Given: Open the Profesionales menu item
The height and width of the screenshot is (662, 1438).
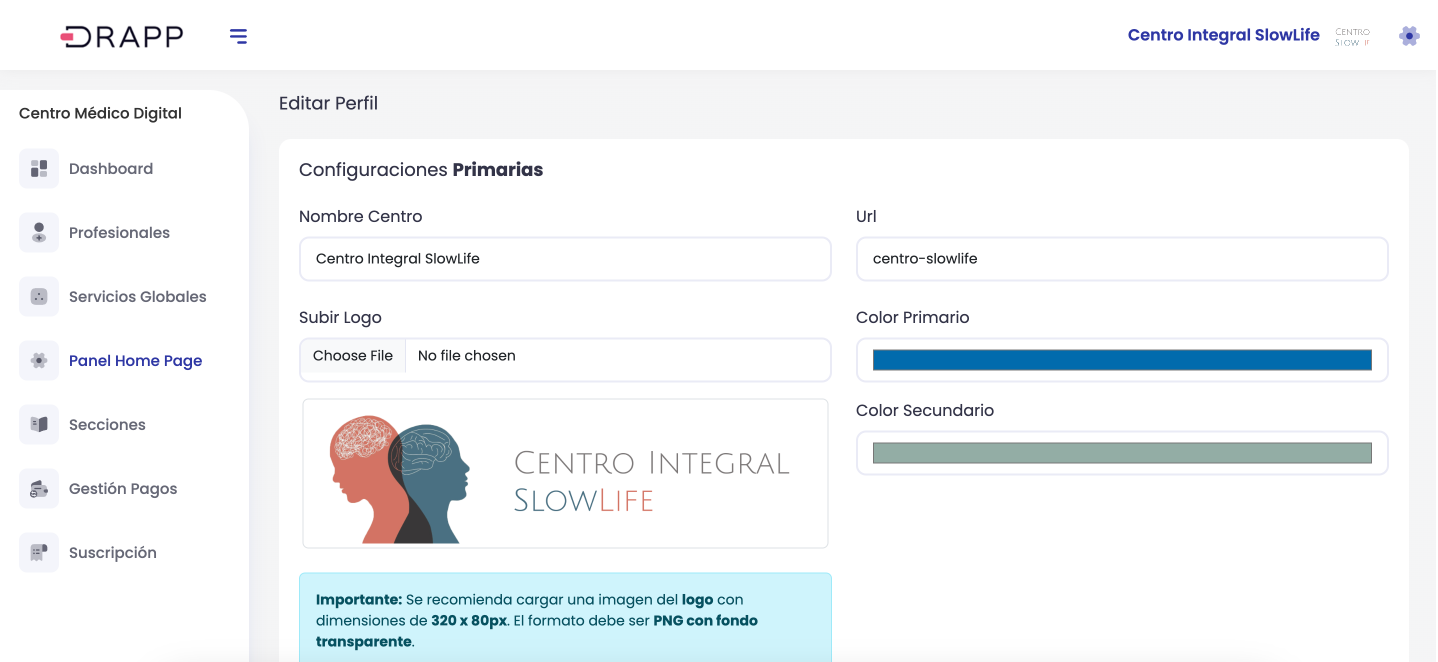Looking at the screenshot, I should click(119, 233).
